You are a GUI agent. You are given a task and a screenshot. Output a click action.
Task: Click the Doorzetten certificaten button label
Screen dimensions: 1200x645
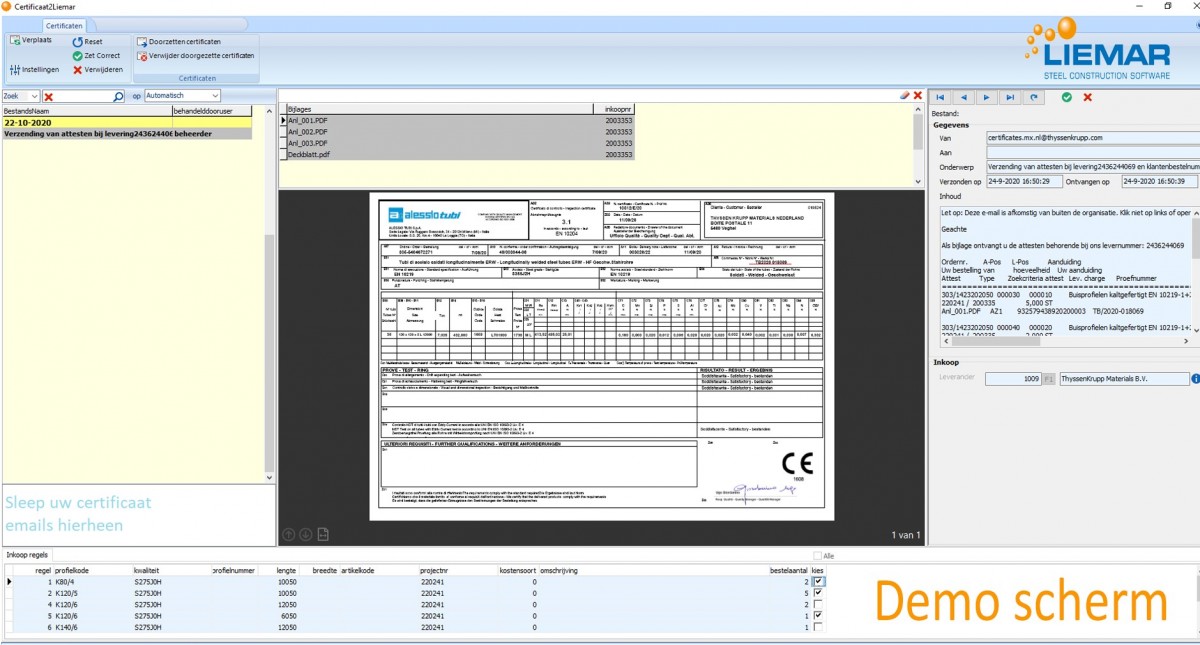click(185, 42)
